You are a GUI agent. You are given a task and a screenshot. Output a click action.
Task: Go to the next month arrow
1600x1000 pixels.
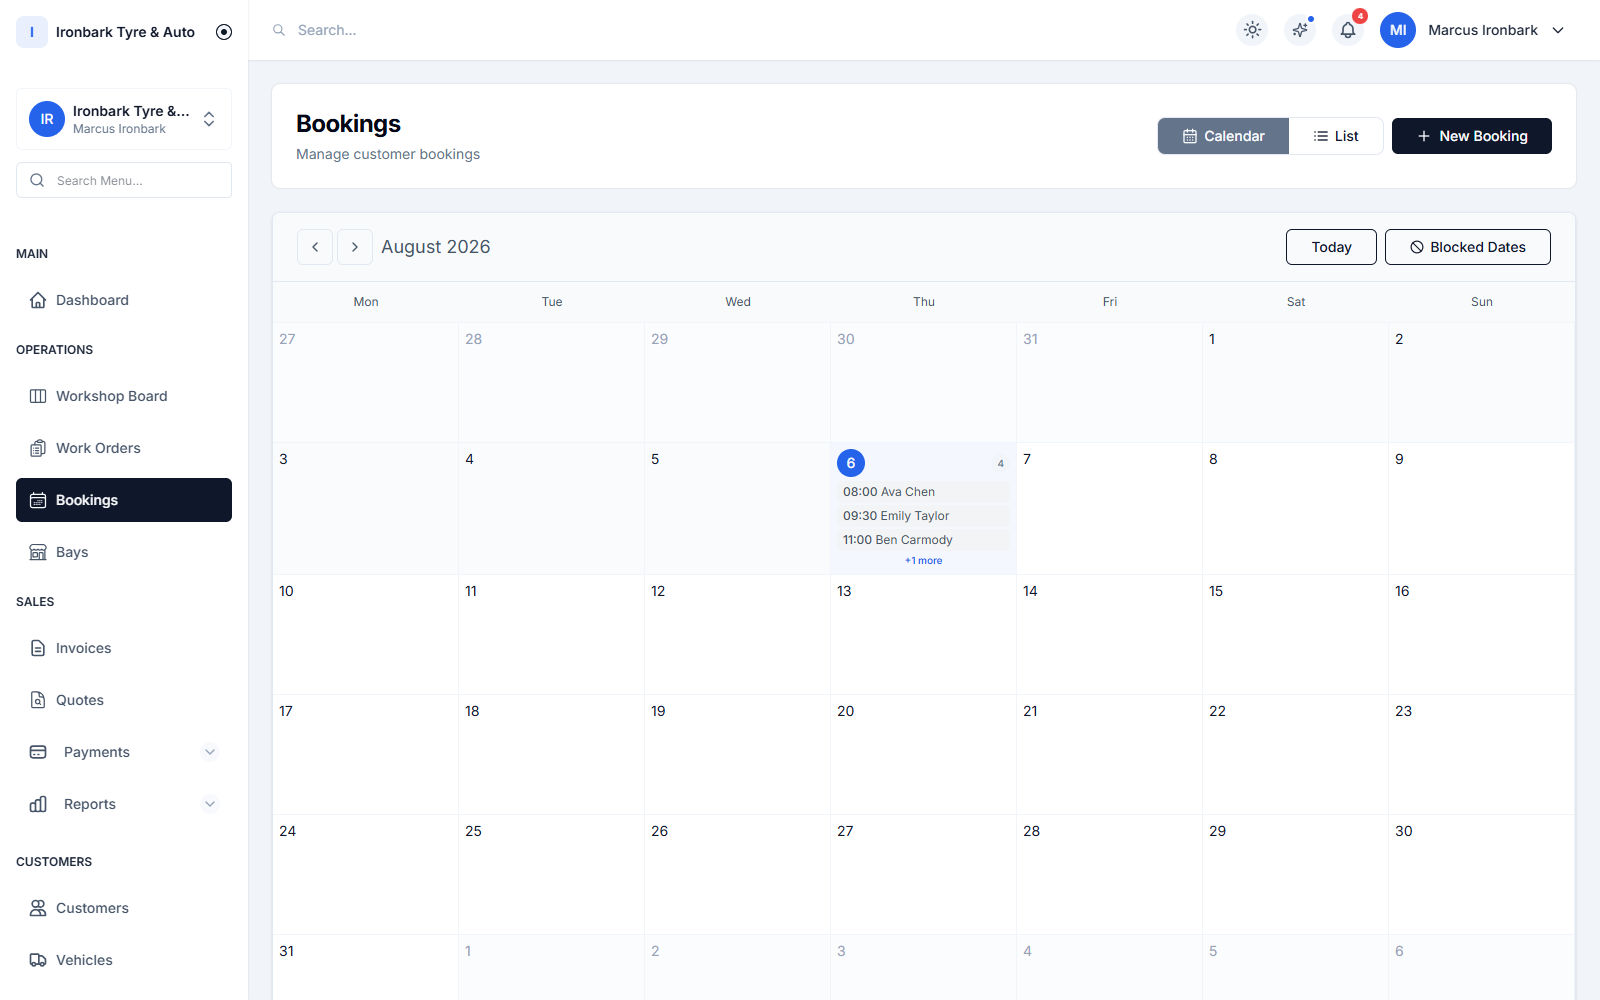[x=355, y=247]
